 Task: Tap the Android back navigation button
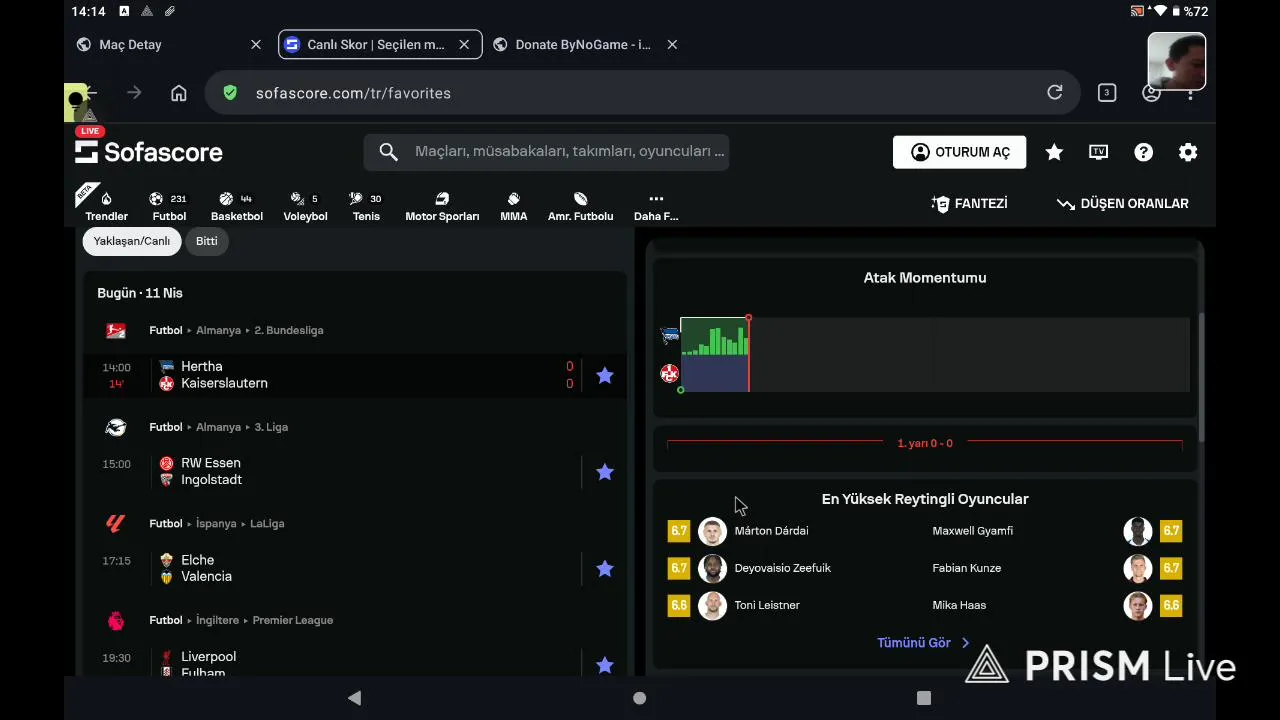coord(354,698)
